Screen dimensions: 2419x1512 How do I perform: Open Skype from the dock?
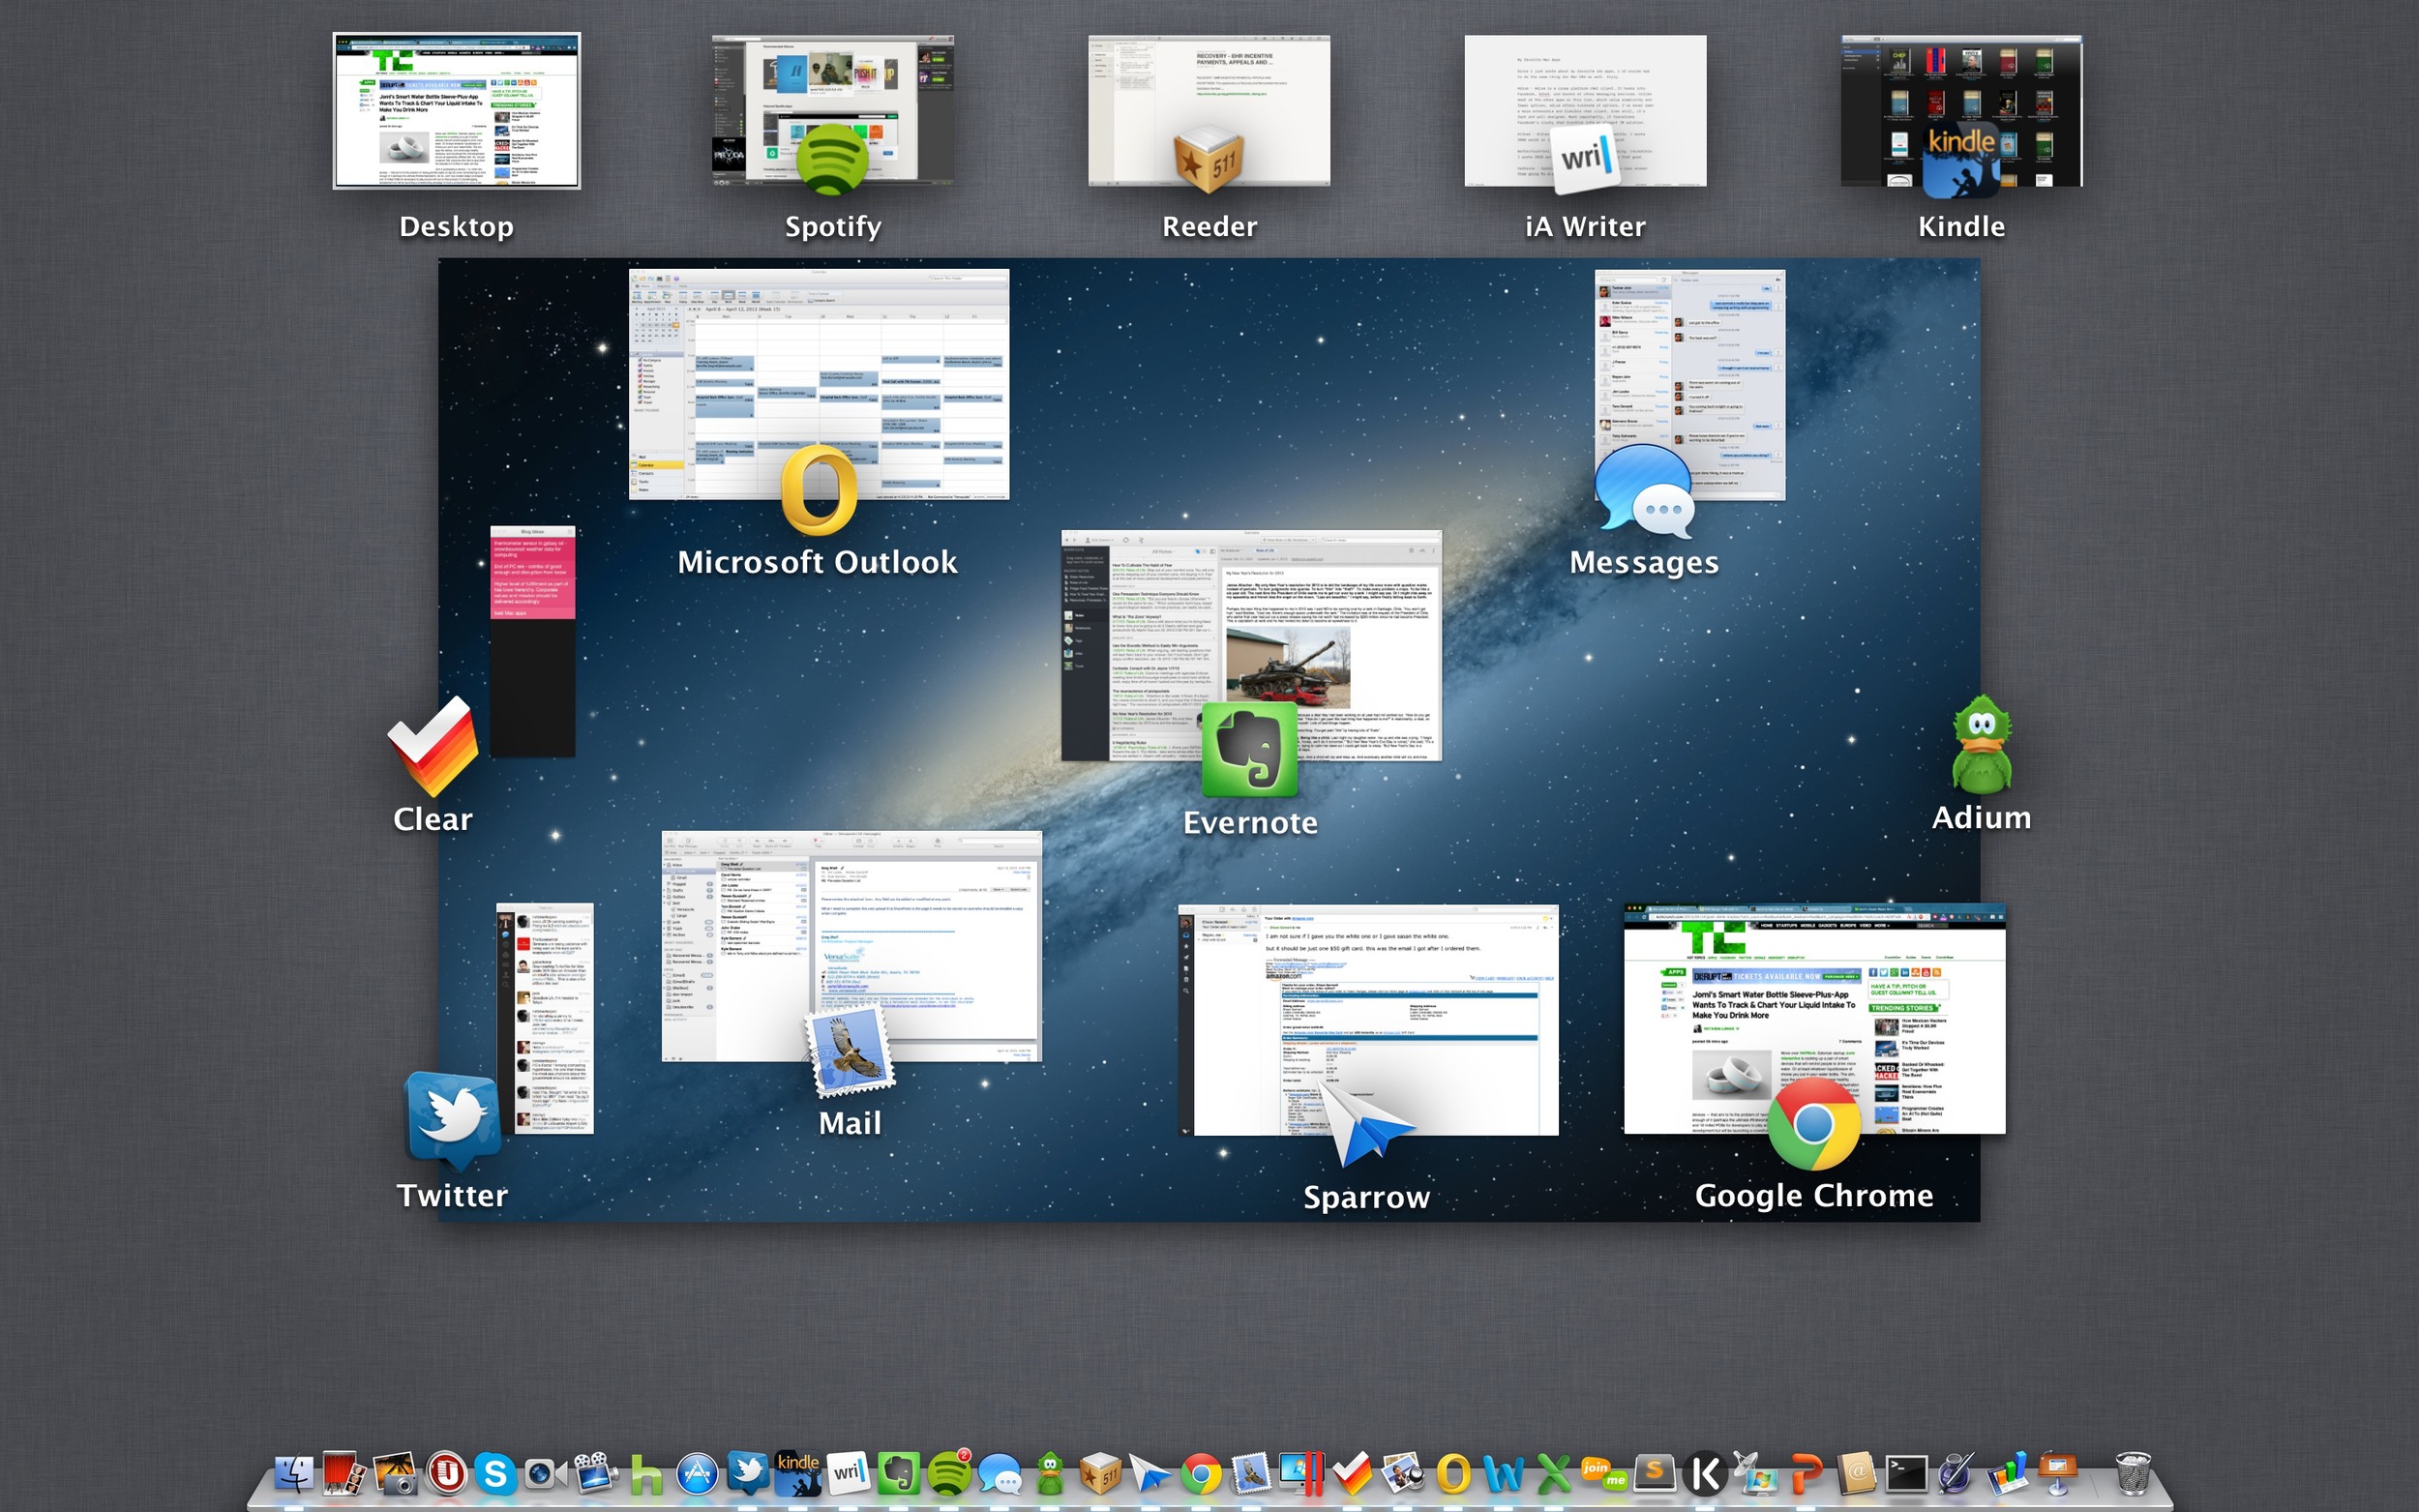[495, 1474]
